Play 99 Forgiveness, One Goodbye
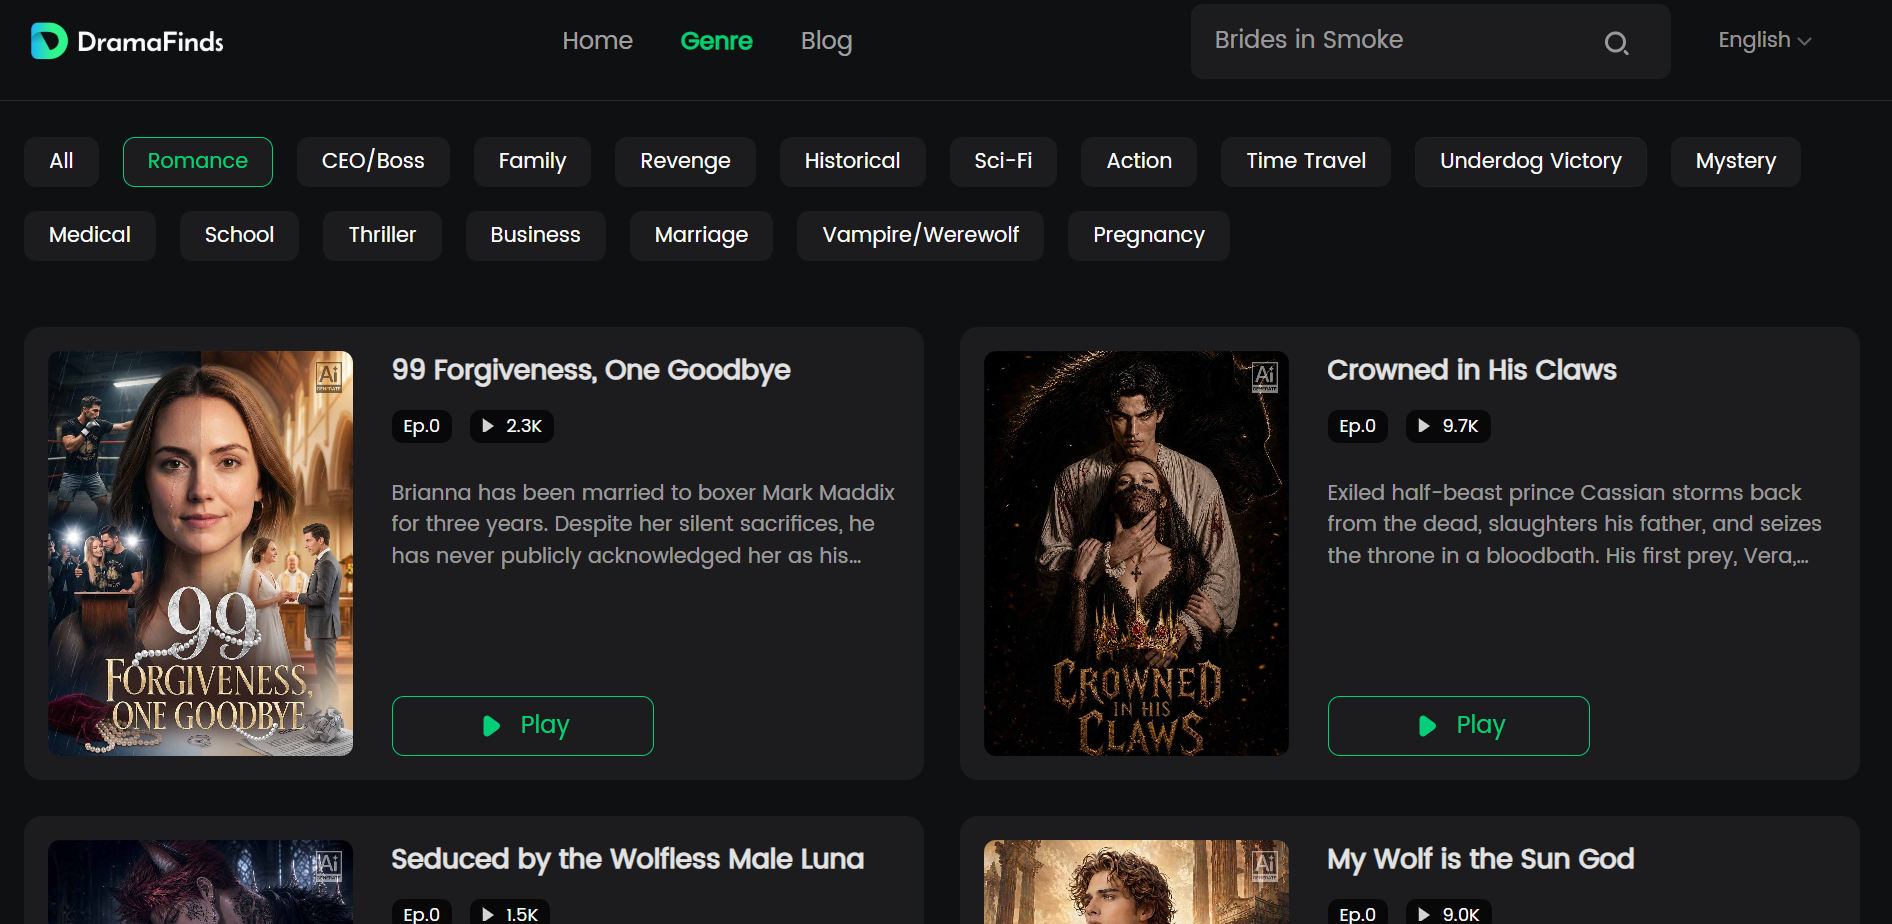The image size is (1892, 924). coord(523,726)
